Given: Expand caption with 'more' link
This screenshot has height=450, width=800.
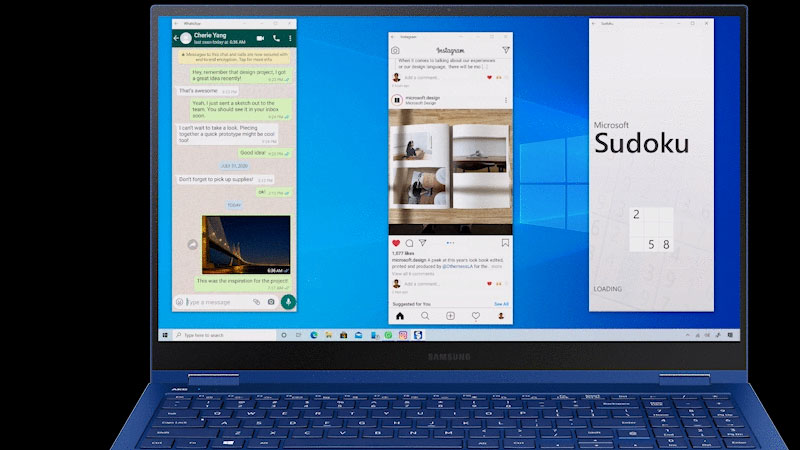Looking at the screenshot, I should point(496,266).
